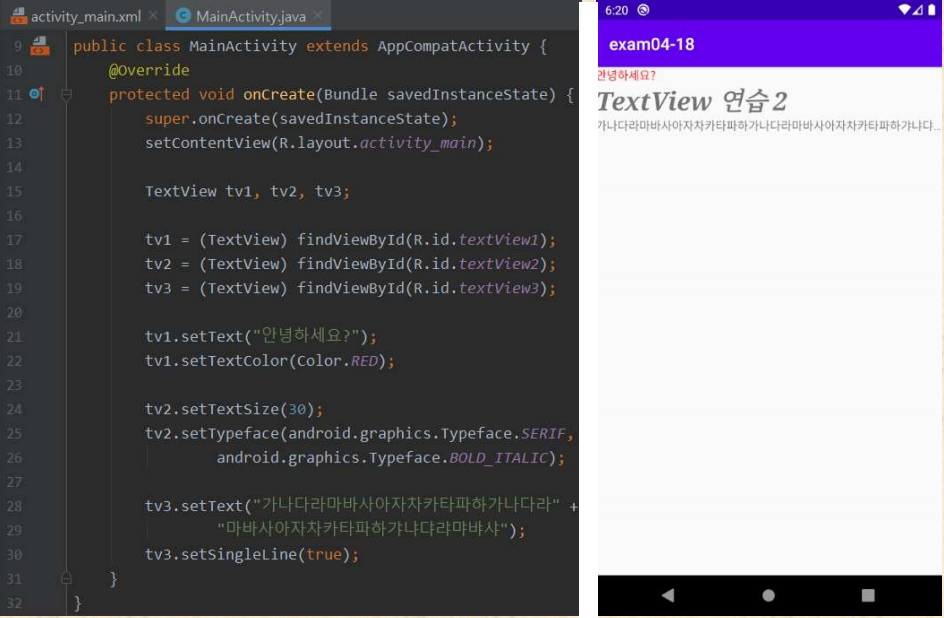Tap the Wi-Fi status icon in emulator
The width and height of the screenshot is (944, 618).
(x=904, y=10)
